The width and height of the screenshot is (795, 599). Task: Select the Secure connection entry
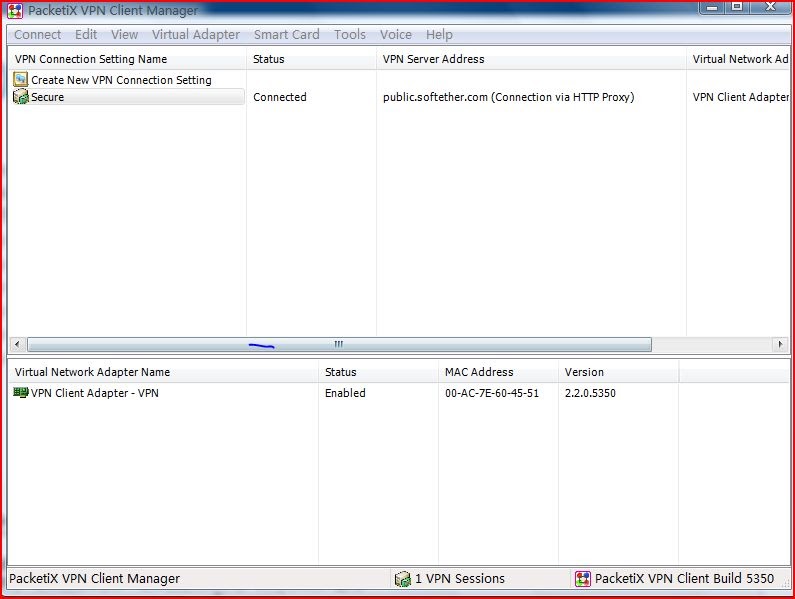(128, 96)
